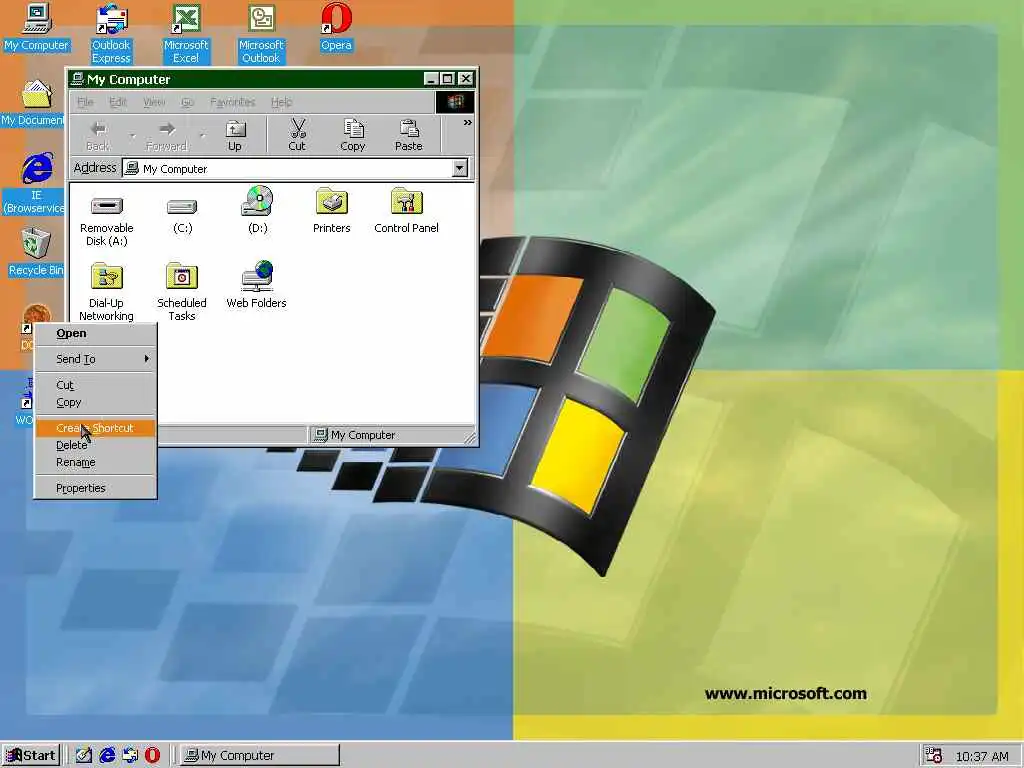1024x768 pixels.
Task: Open the Address bar dropdown arrow
Action: (x=460, y=168)
